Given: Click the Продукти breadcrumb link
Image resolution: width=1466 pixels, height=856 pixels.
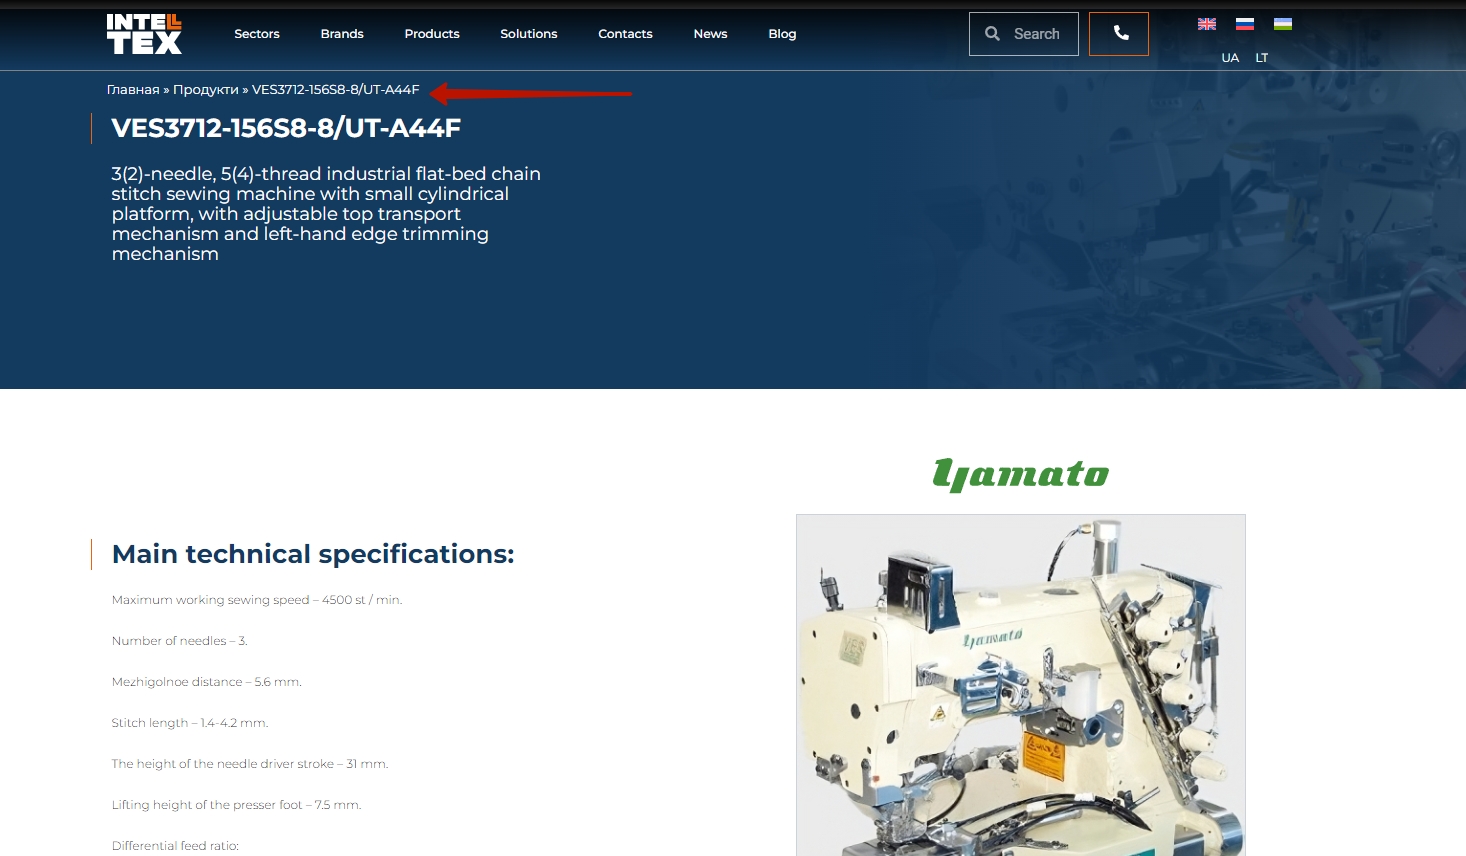Looking at the screenshot, I should (206, 90).
